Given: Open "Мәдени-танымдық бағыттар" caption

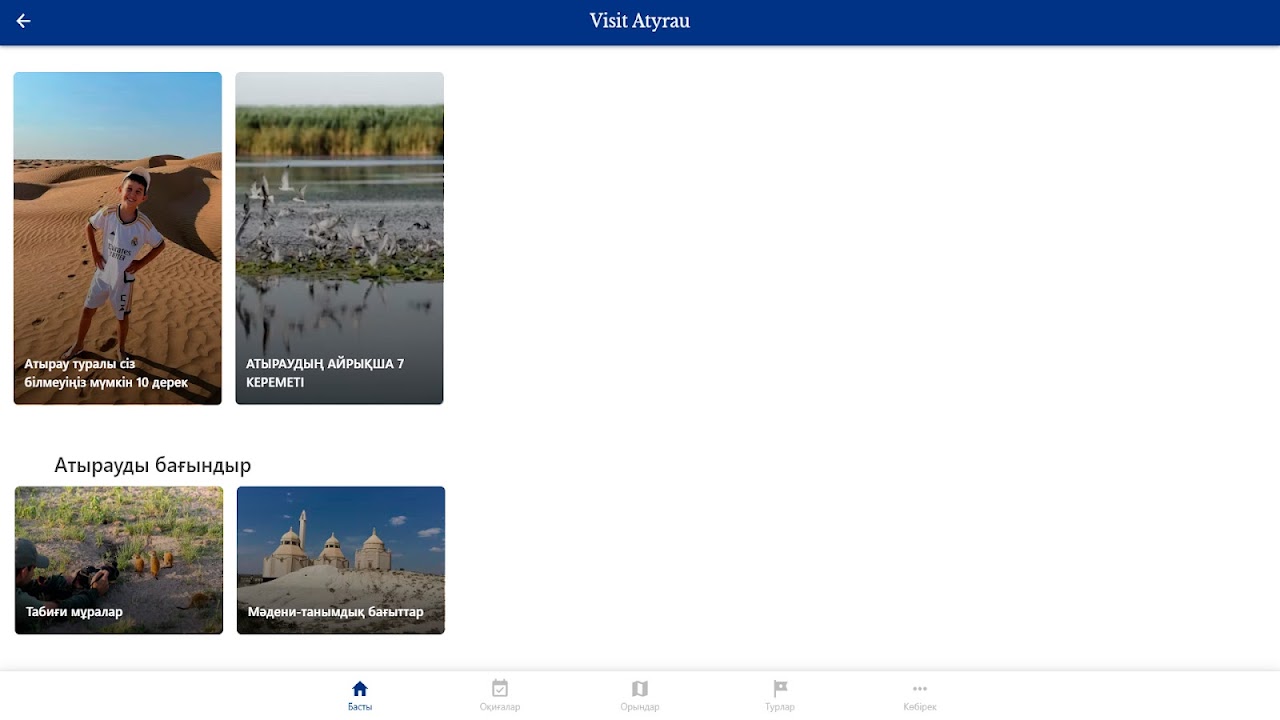Looking at the screenshot, I should tap(336, 612).
